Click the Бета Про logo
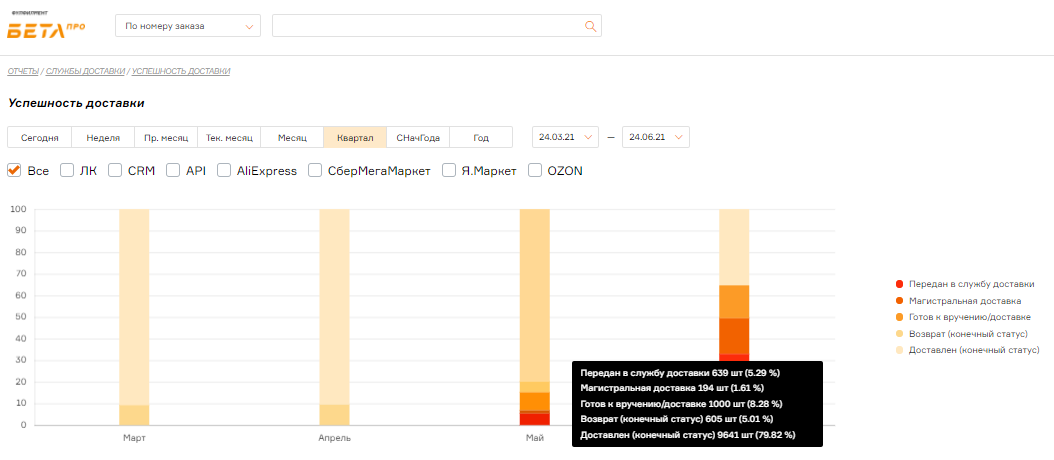Image resolution: width=1054 pixels, height=460 pixels. (x=46, y=28)
